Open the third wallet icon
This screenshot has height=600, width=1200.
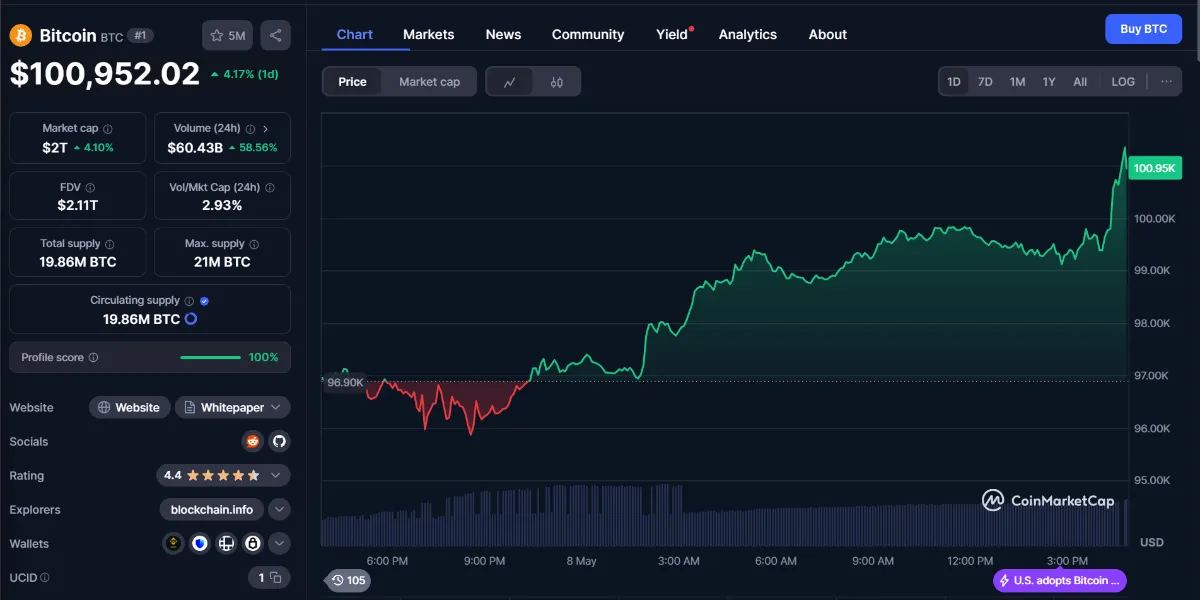[x=226, y=543]
